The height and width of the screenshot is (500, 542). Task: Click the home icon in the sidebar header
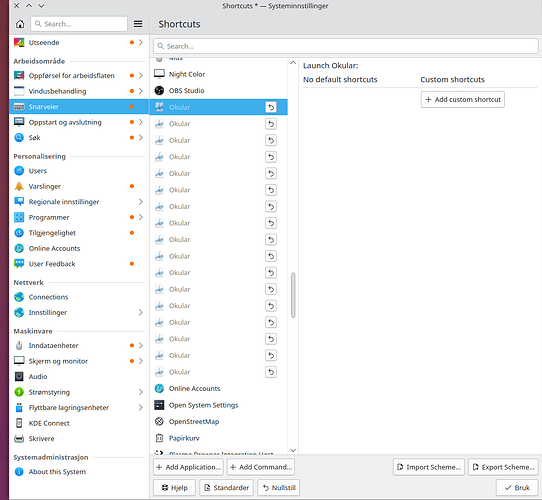click(20, 24)
